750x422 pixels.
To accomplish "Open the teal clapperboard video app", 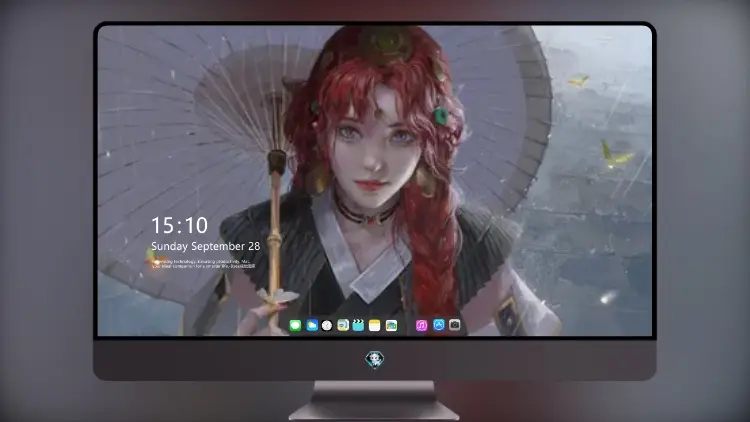I will click(x=358, y=326).
